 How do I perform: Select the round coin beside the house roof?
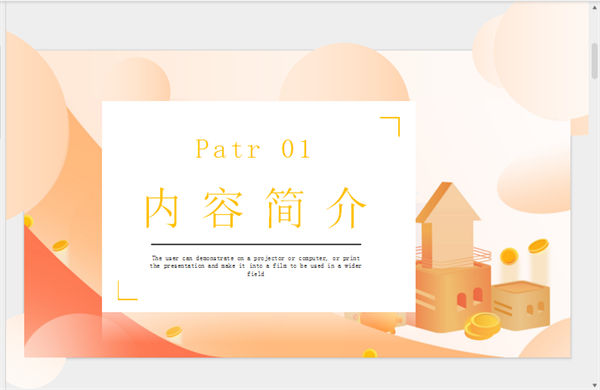tap(509, 256)
